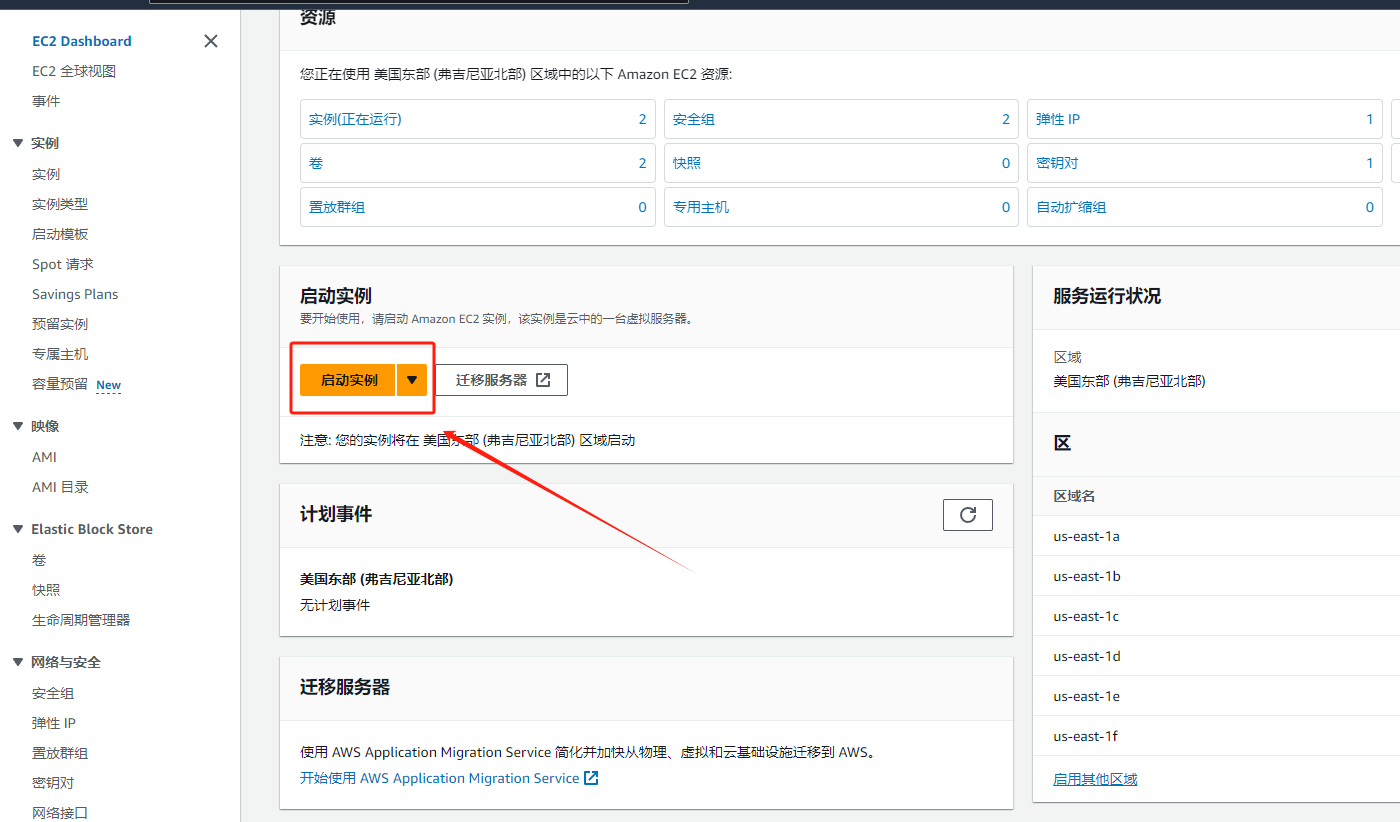Open 容量预留 in sidebar
This screenshot has width=1400, height=822.
(x=60, y=384)
